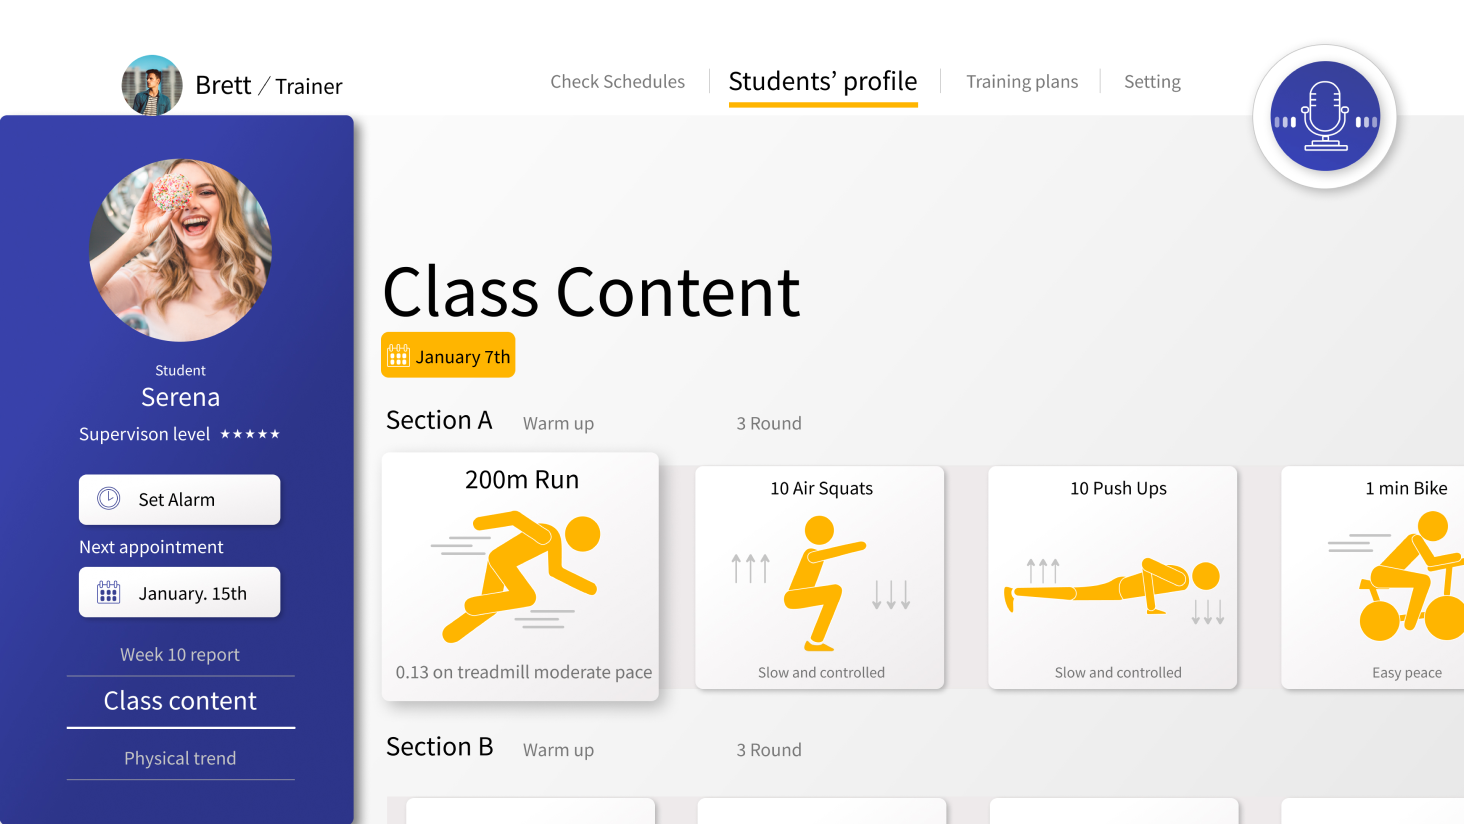Activate the microphone voice button
This screenshot has height=824, width=1464.
coord(1325,116)
